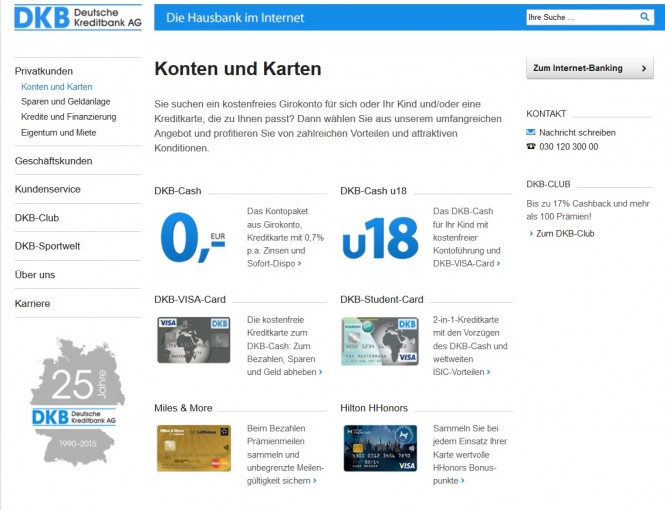Click the Miles & More description about Prämienmeilen
This screenshot has height=510, width=665.
coord(285,454)
